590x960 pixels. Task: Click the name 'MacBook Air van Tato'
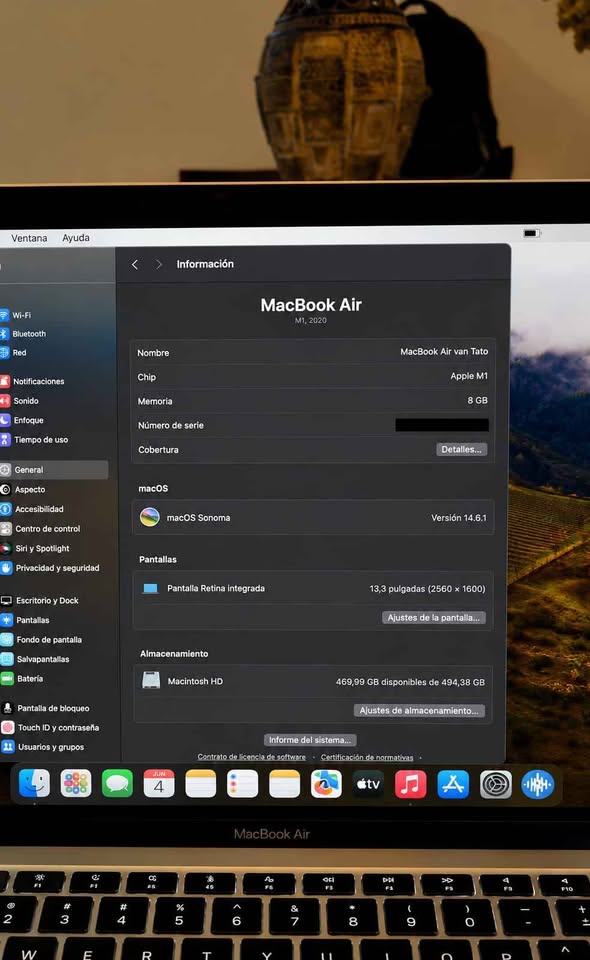(x=444, y=351)
